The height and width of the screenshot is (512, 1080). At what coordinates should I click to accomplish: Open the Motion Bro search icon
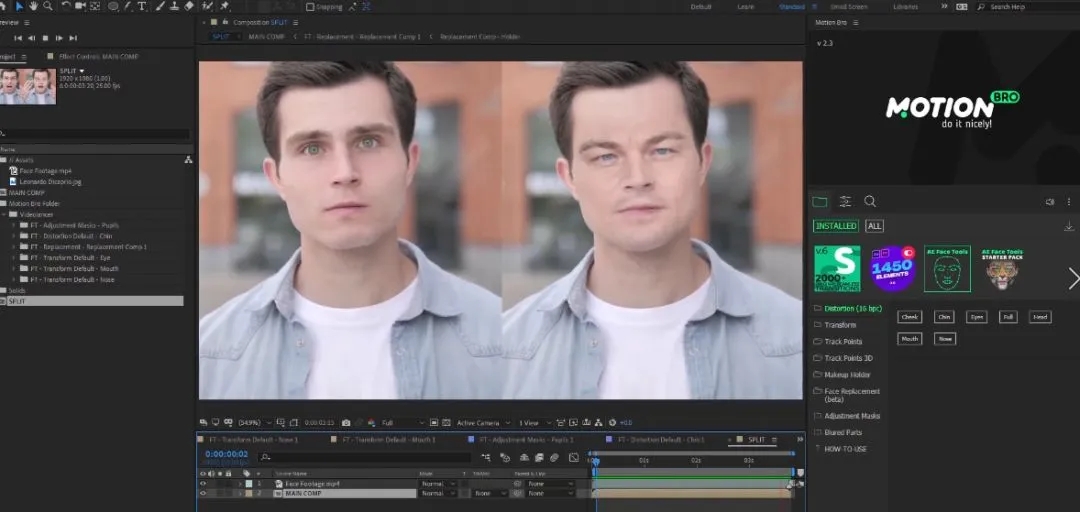(870, 201)
